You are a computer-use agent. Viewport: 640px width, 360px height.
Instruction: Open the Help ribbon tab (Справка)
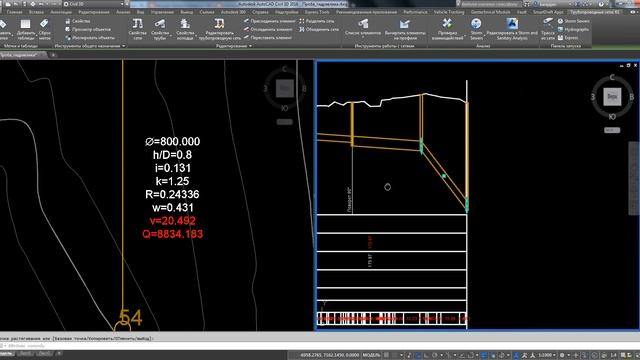(x=260, y=12)
